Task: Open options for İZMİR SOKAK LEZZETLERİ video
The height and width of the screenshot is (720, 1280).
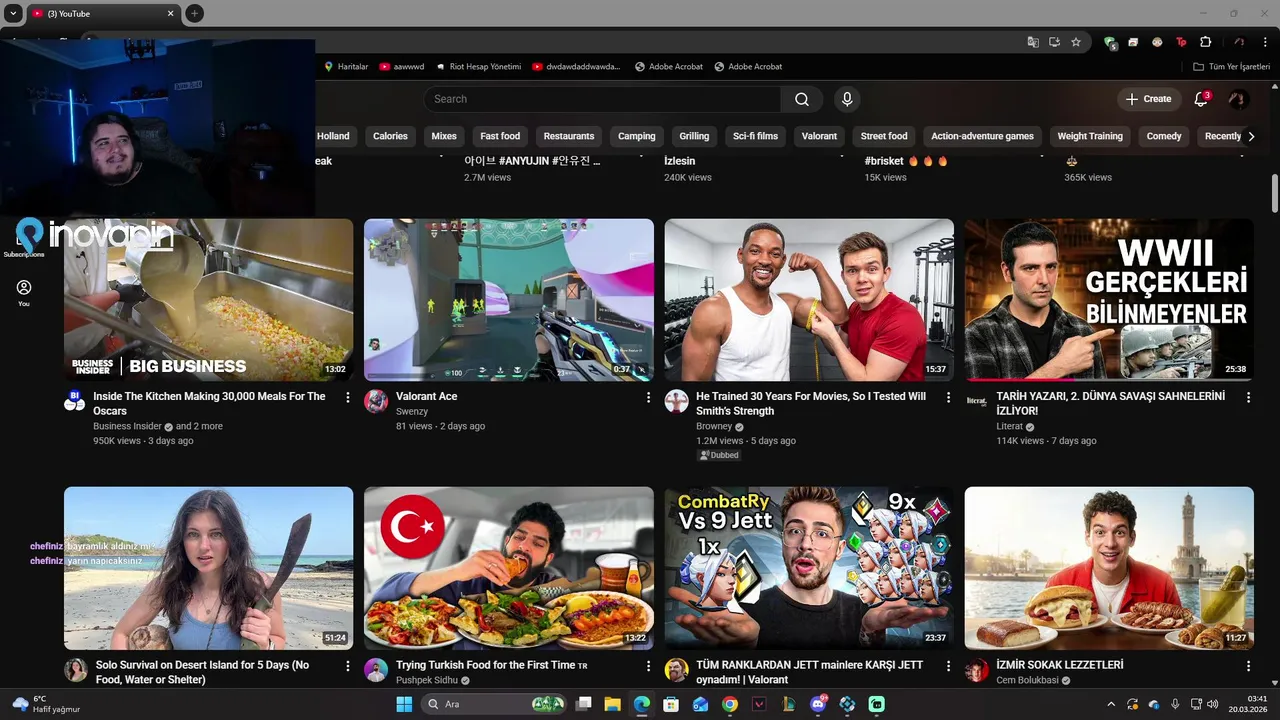Action: tap(1248, 666)
